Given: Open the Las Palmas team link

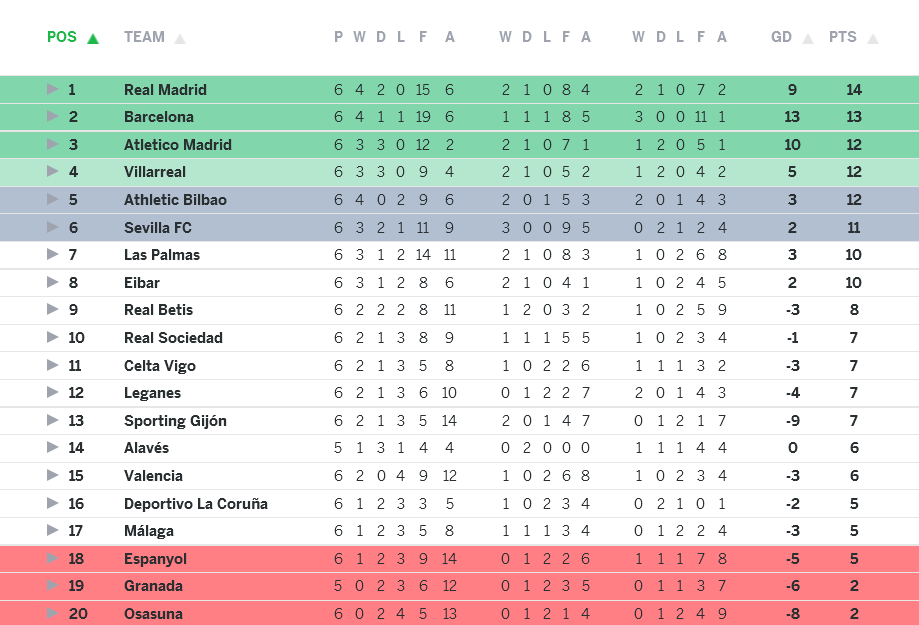Looking at the screenshot, I should click(x=162, y=255).
